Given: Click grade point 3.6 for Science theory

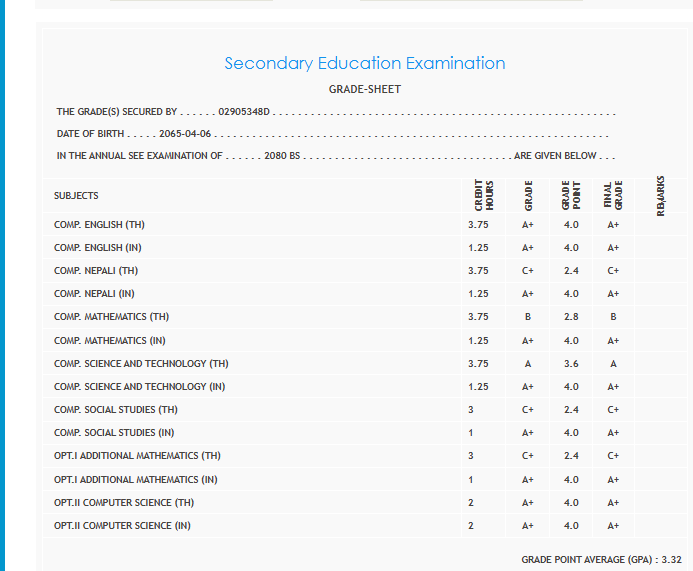Looking at the screenshot, I should tap(571, 364).
